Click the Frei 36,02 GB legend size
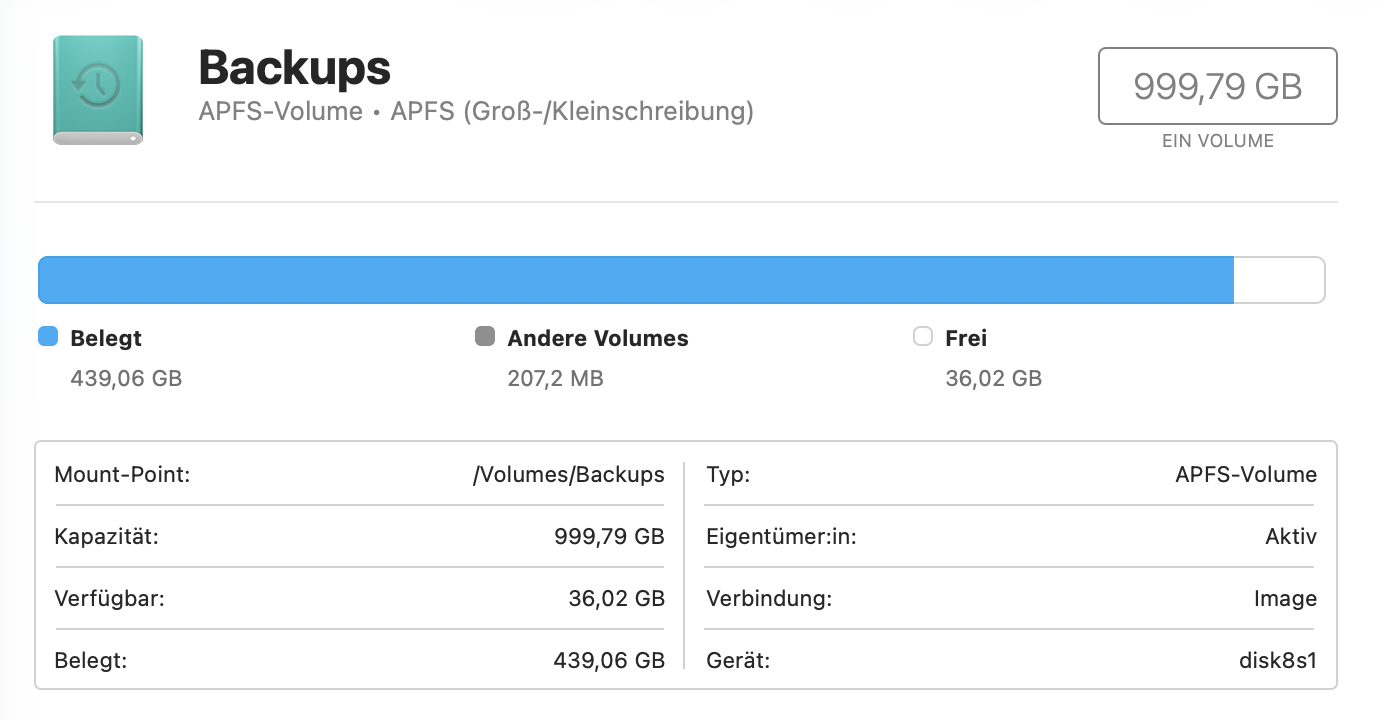 coord(993,379)
